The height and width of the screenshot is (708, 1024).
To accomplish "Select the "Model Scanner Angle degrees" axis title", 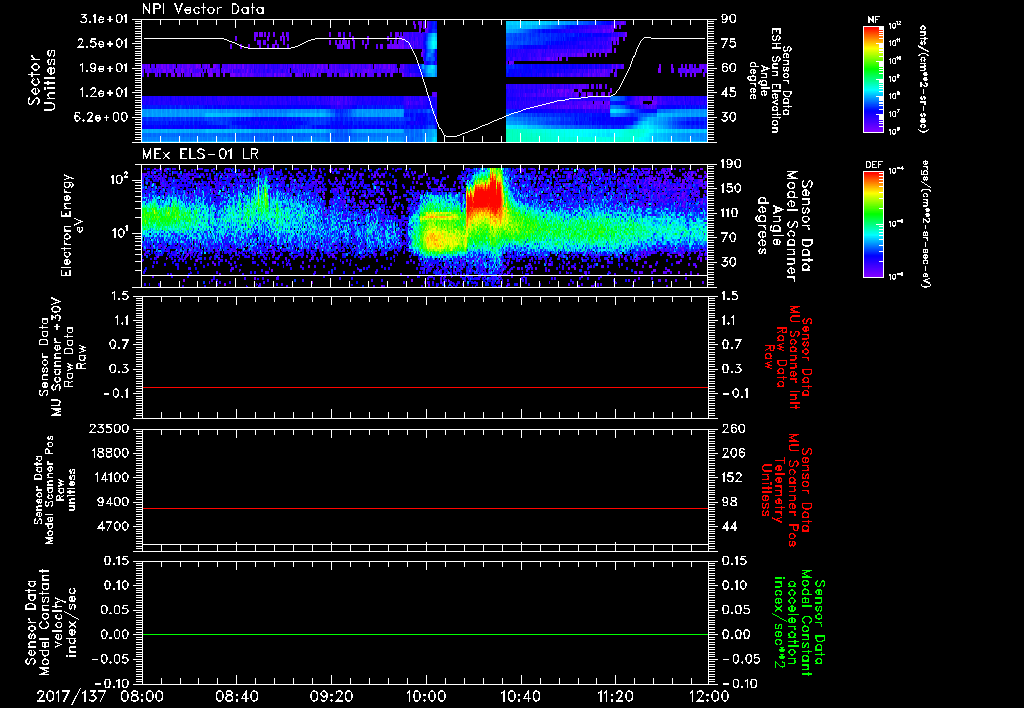I will click(784, 226).
